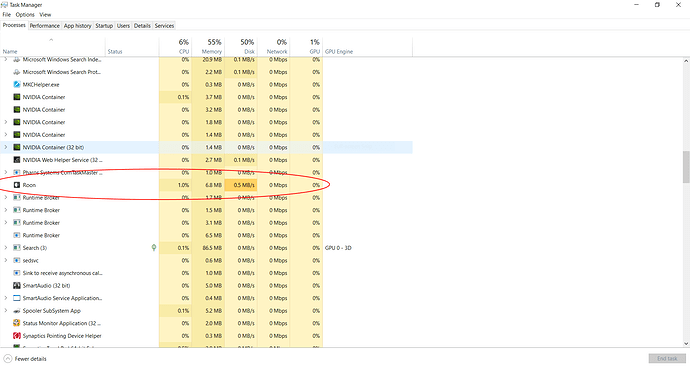Click the GPU 0 - 3D engine text
Image resolution: width=690 pixels, height=369 pixels.
(x=338, y=248)
